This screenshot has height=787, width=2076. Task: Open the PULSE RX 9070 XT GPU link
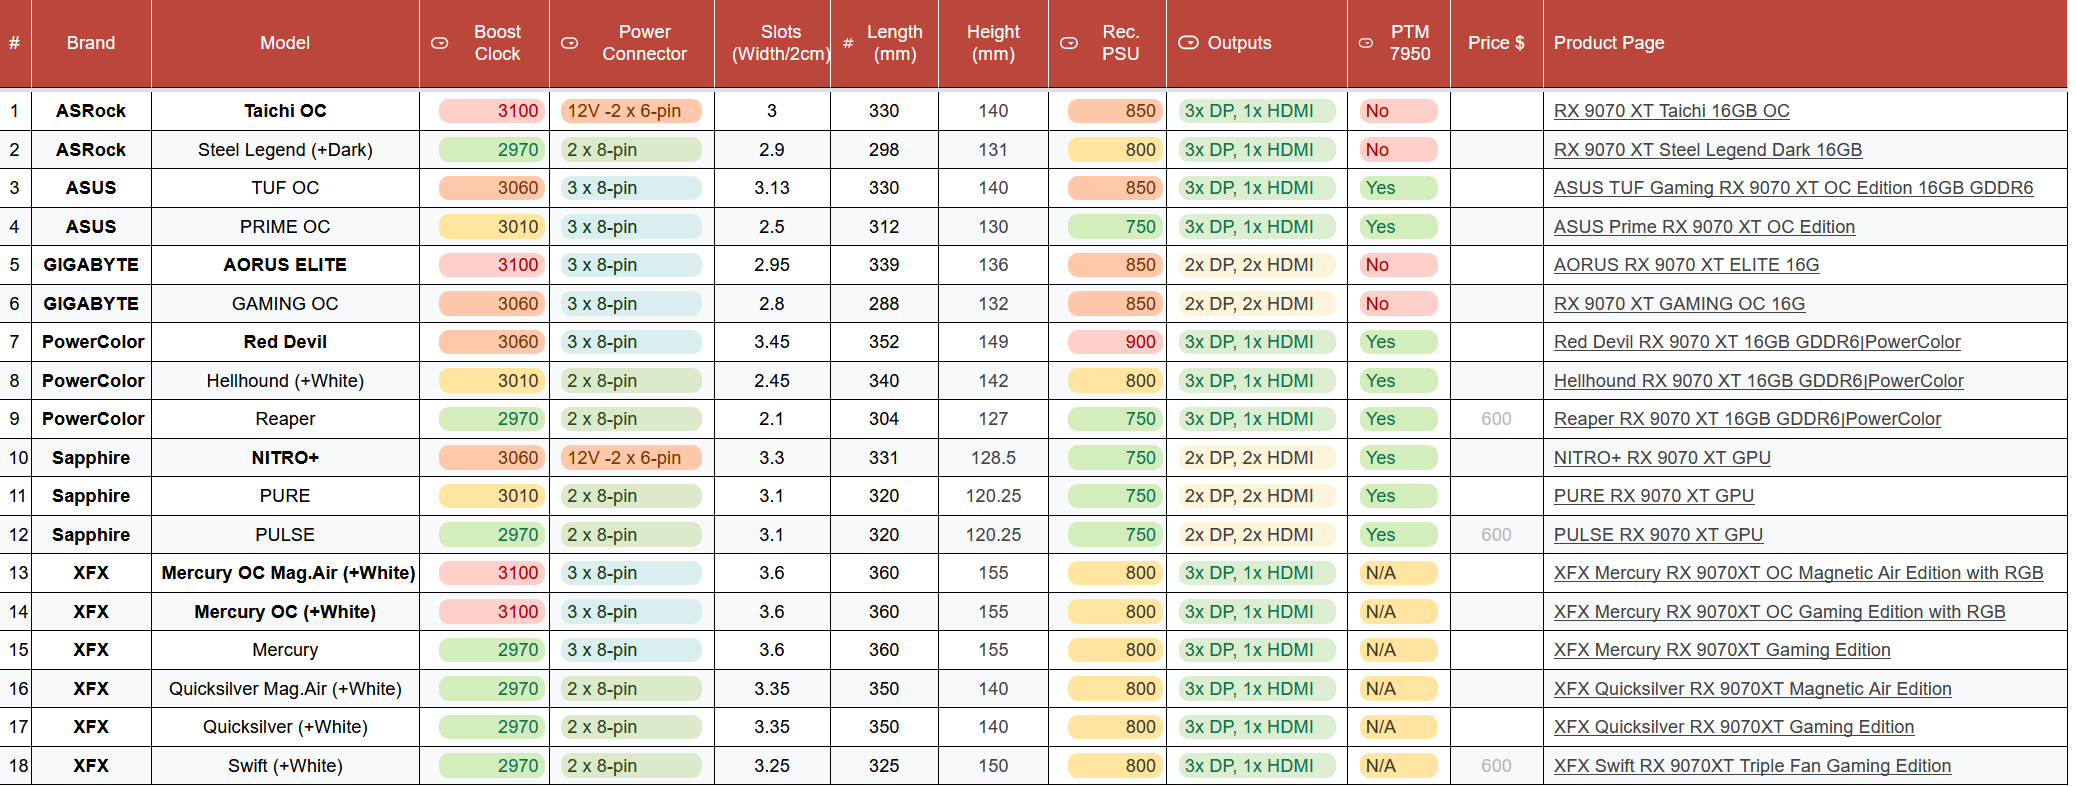coord(1658,535)
